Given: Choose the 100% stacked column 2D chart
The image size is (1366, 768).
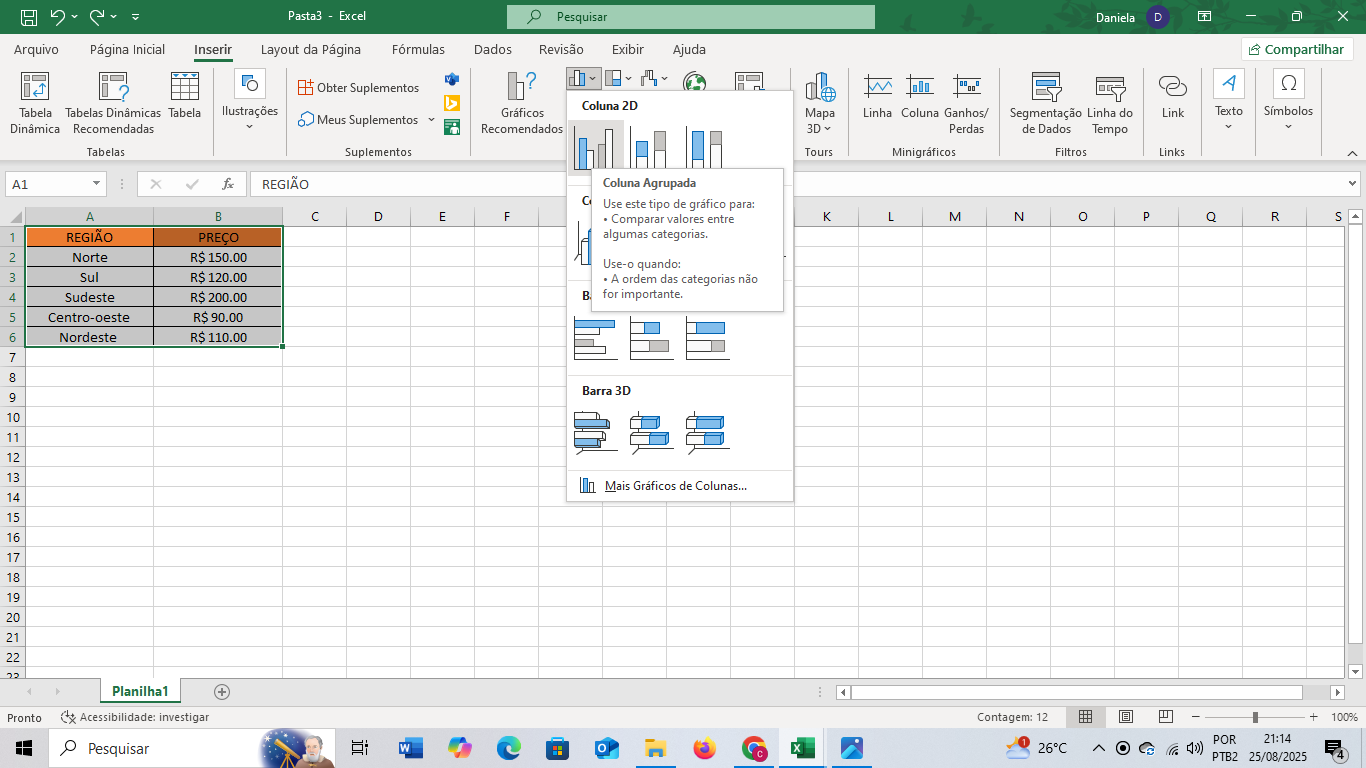Looking at the screenshot, I should click(x=705, y=148).
